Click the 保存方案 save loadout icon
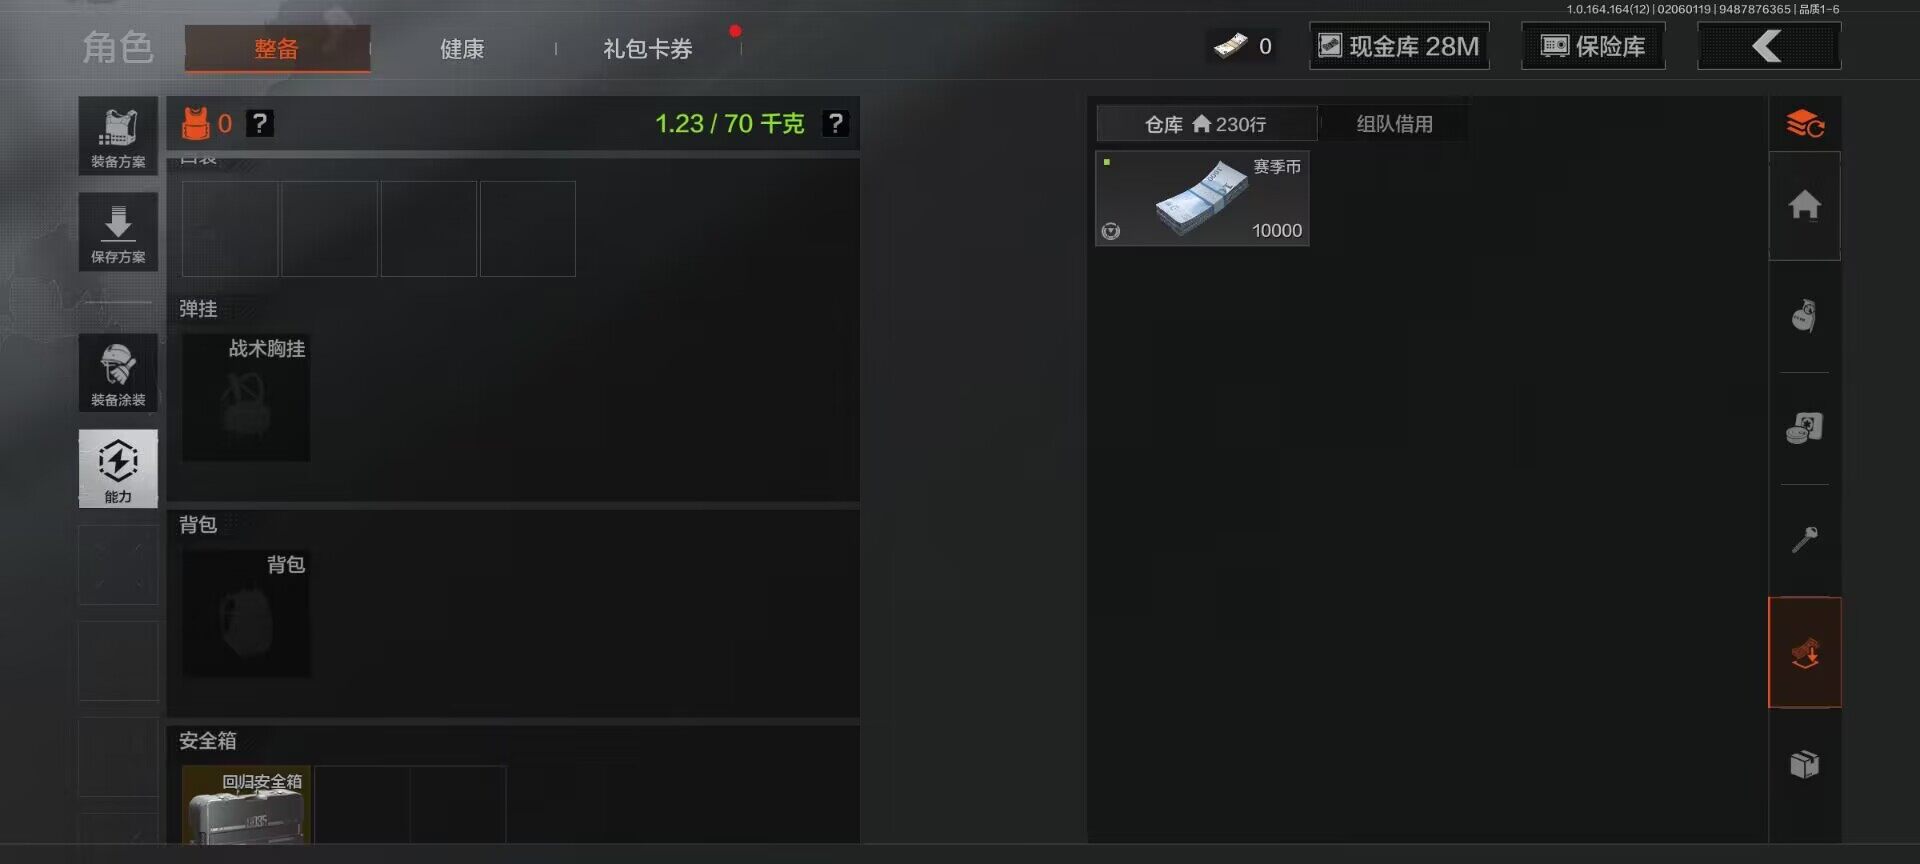Image resolution: width=1920 pixels, height=864 pixels. tap(118, 232)
